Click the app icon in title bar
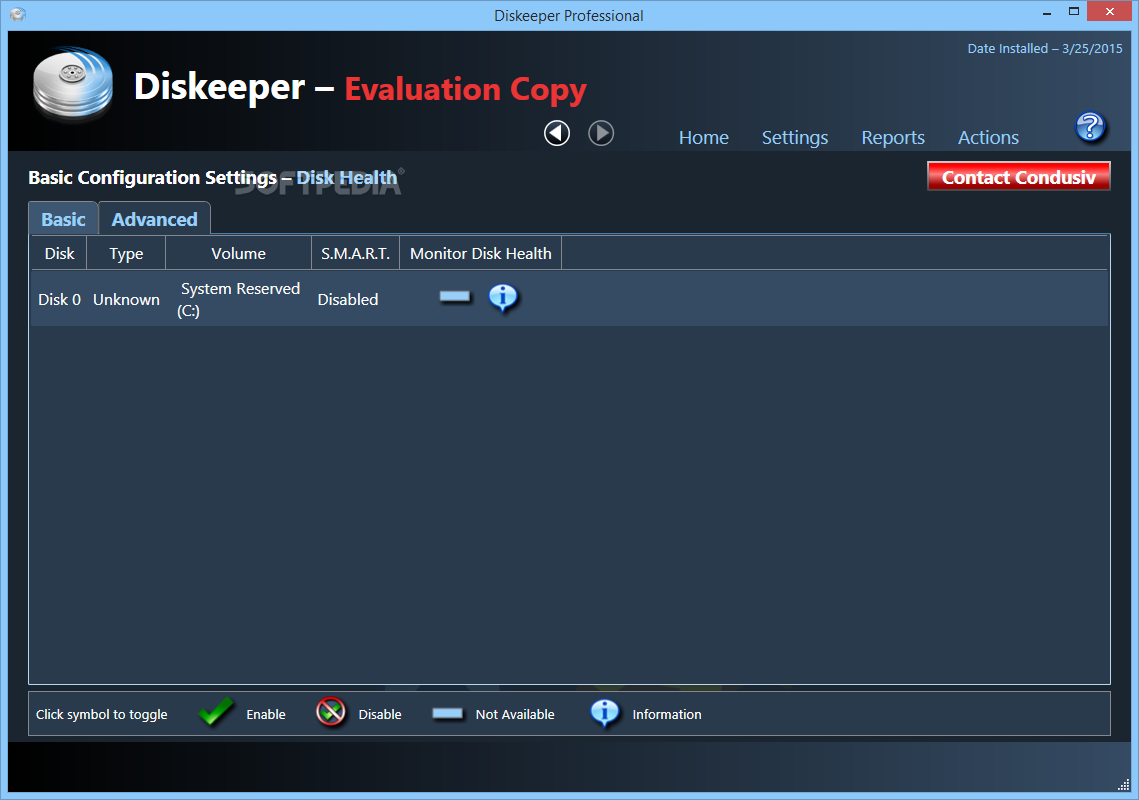This screenshot has height=800, width=1139. [18, 15]
